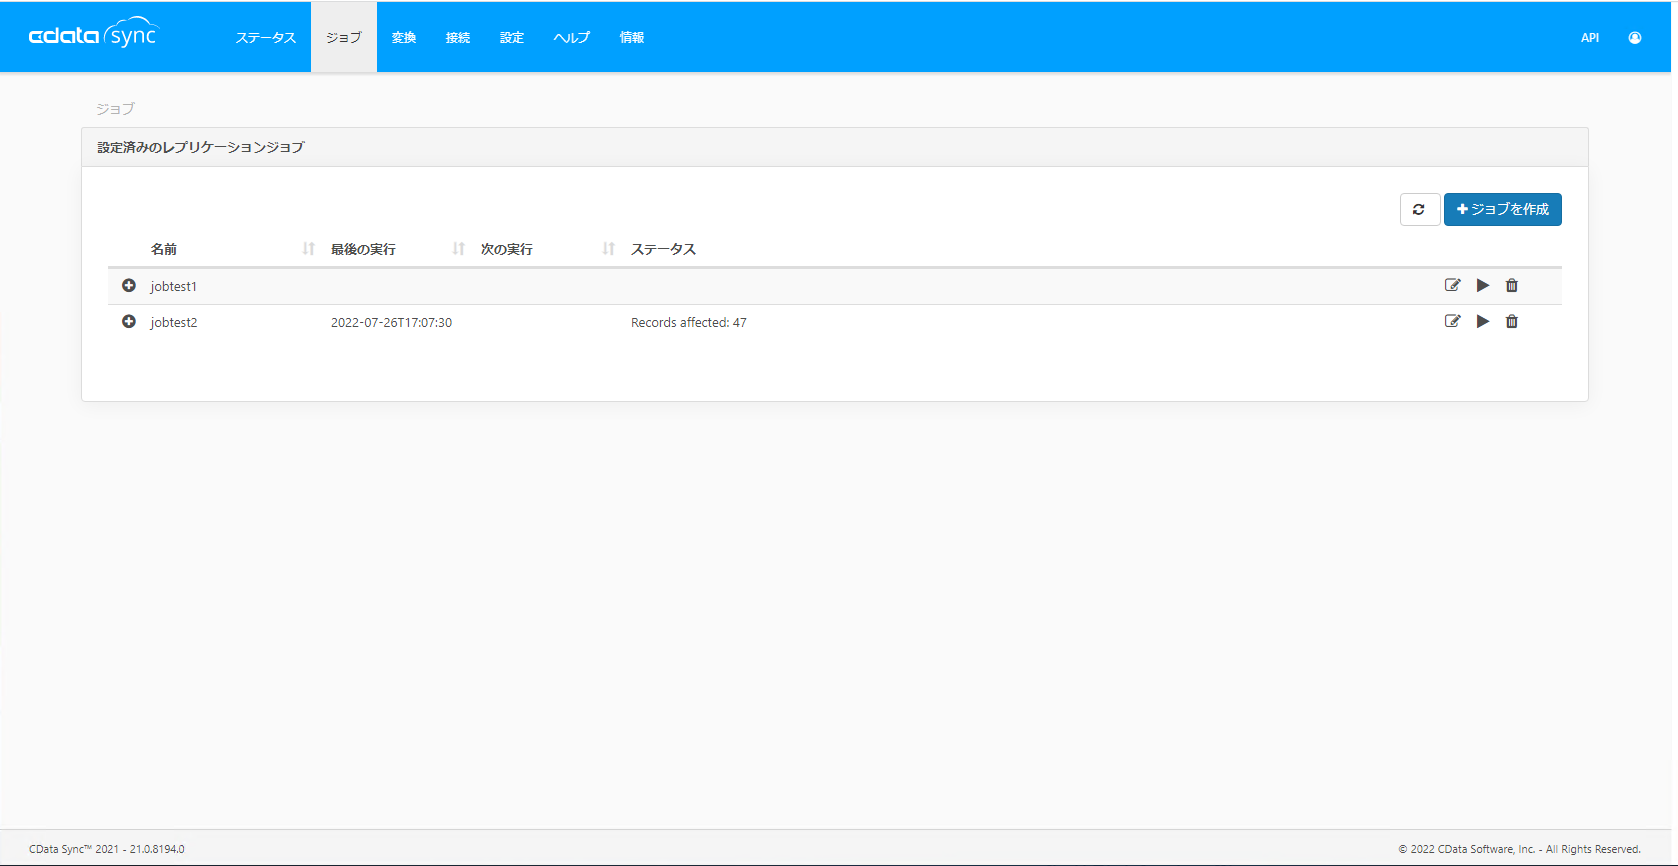Image resolution: width=1678 pixels, height=866 pixels.
Task: Edit the jobtest1 job
Action: coord(1453,285)
